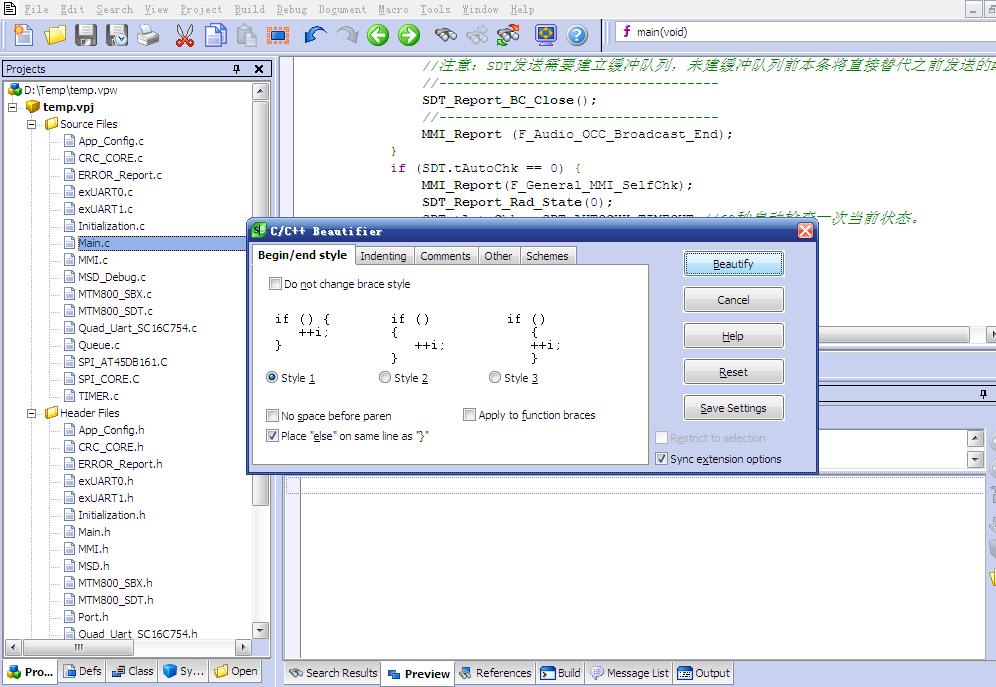
Task: Click the Find binoculars icon
Action: coord(446,35)
